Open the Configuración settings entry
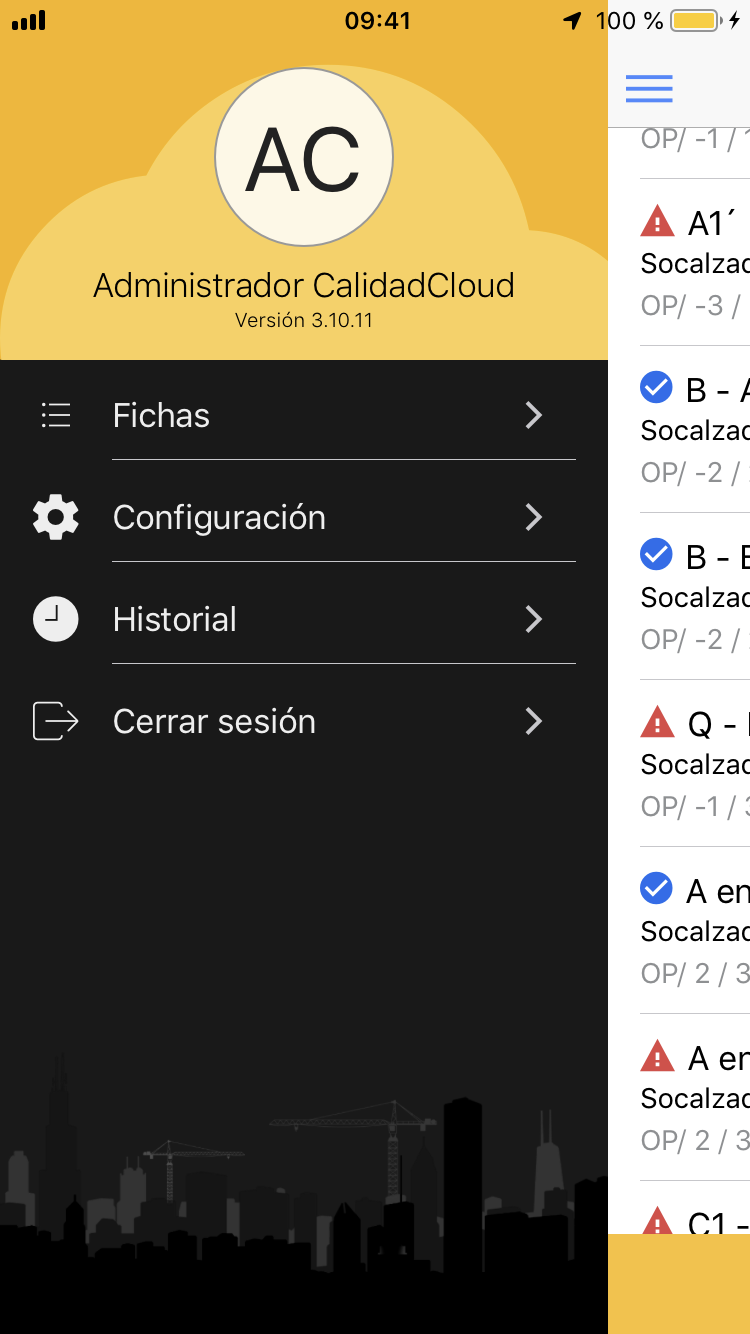This screenshot has width=750, height=1334. 219,517
